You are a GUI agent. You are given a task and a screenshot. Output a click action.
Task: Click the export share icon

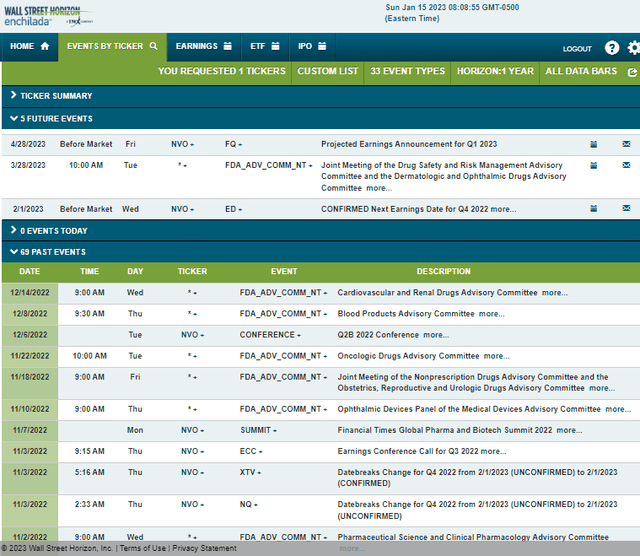pyautogui.click(x=632, y=72)
